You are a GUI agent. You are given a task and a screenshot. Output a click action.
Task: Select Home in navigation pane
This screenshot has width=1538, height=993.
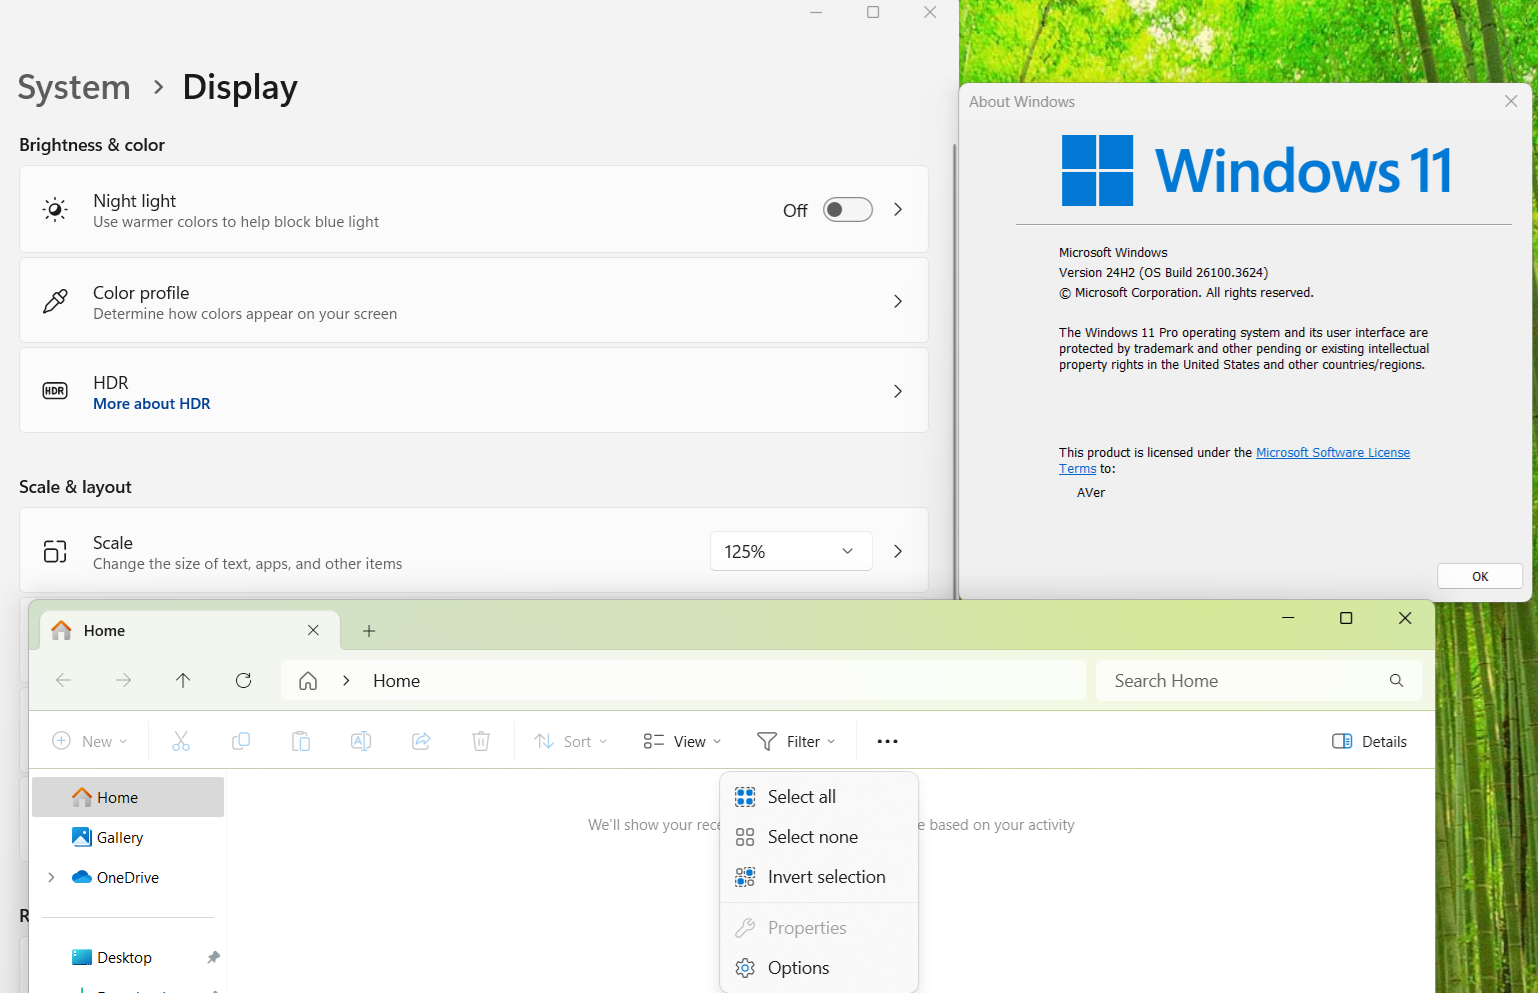(128, 797)
